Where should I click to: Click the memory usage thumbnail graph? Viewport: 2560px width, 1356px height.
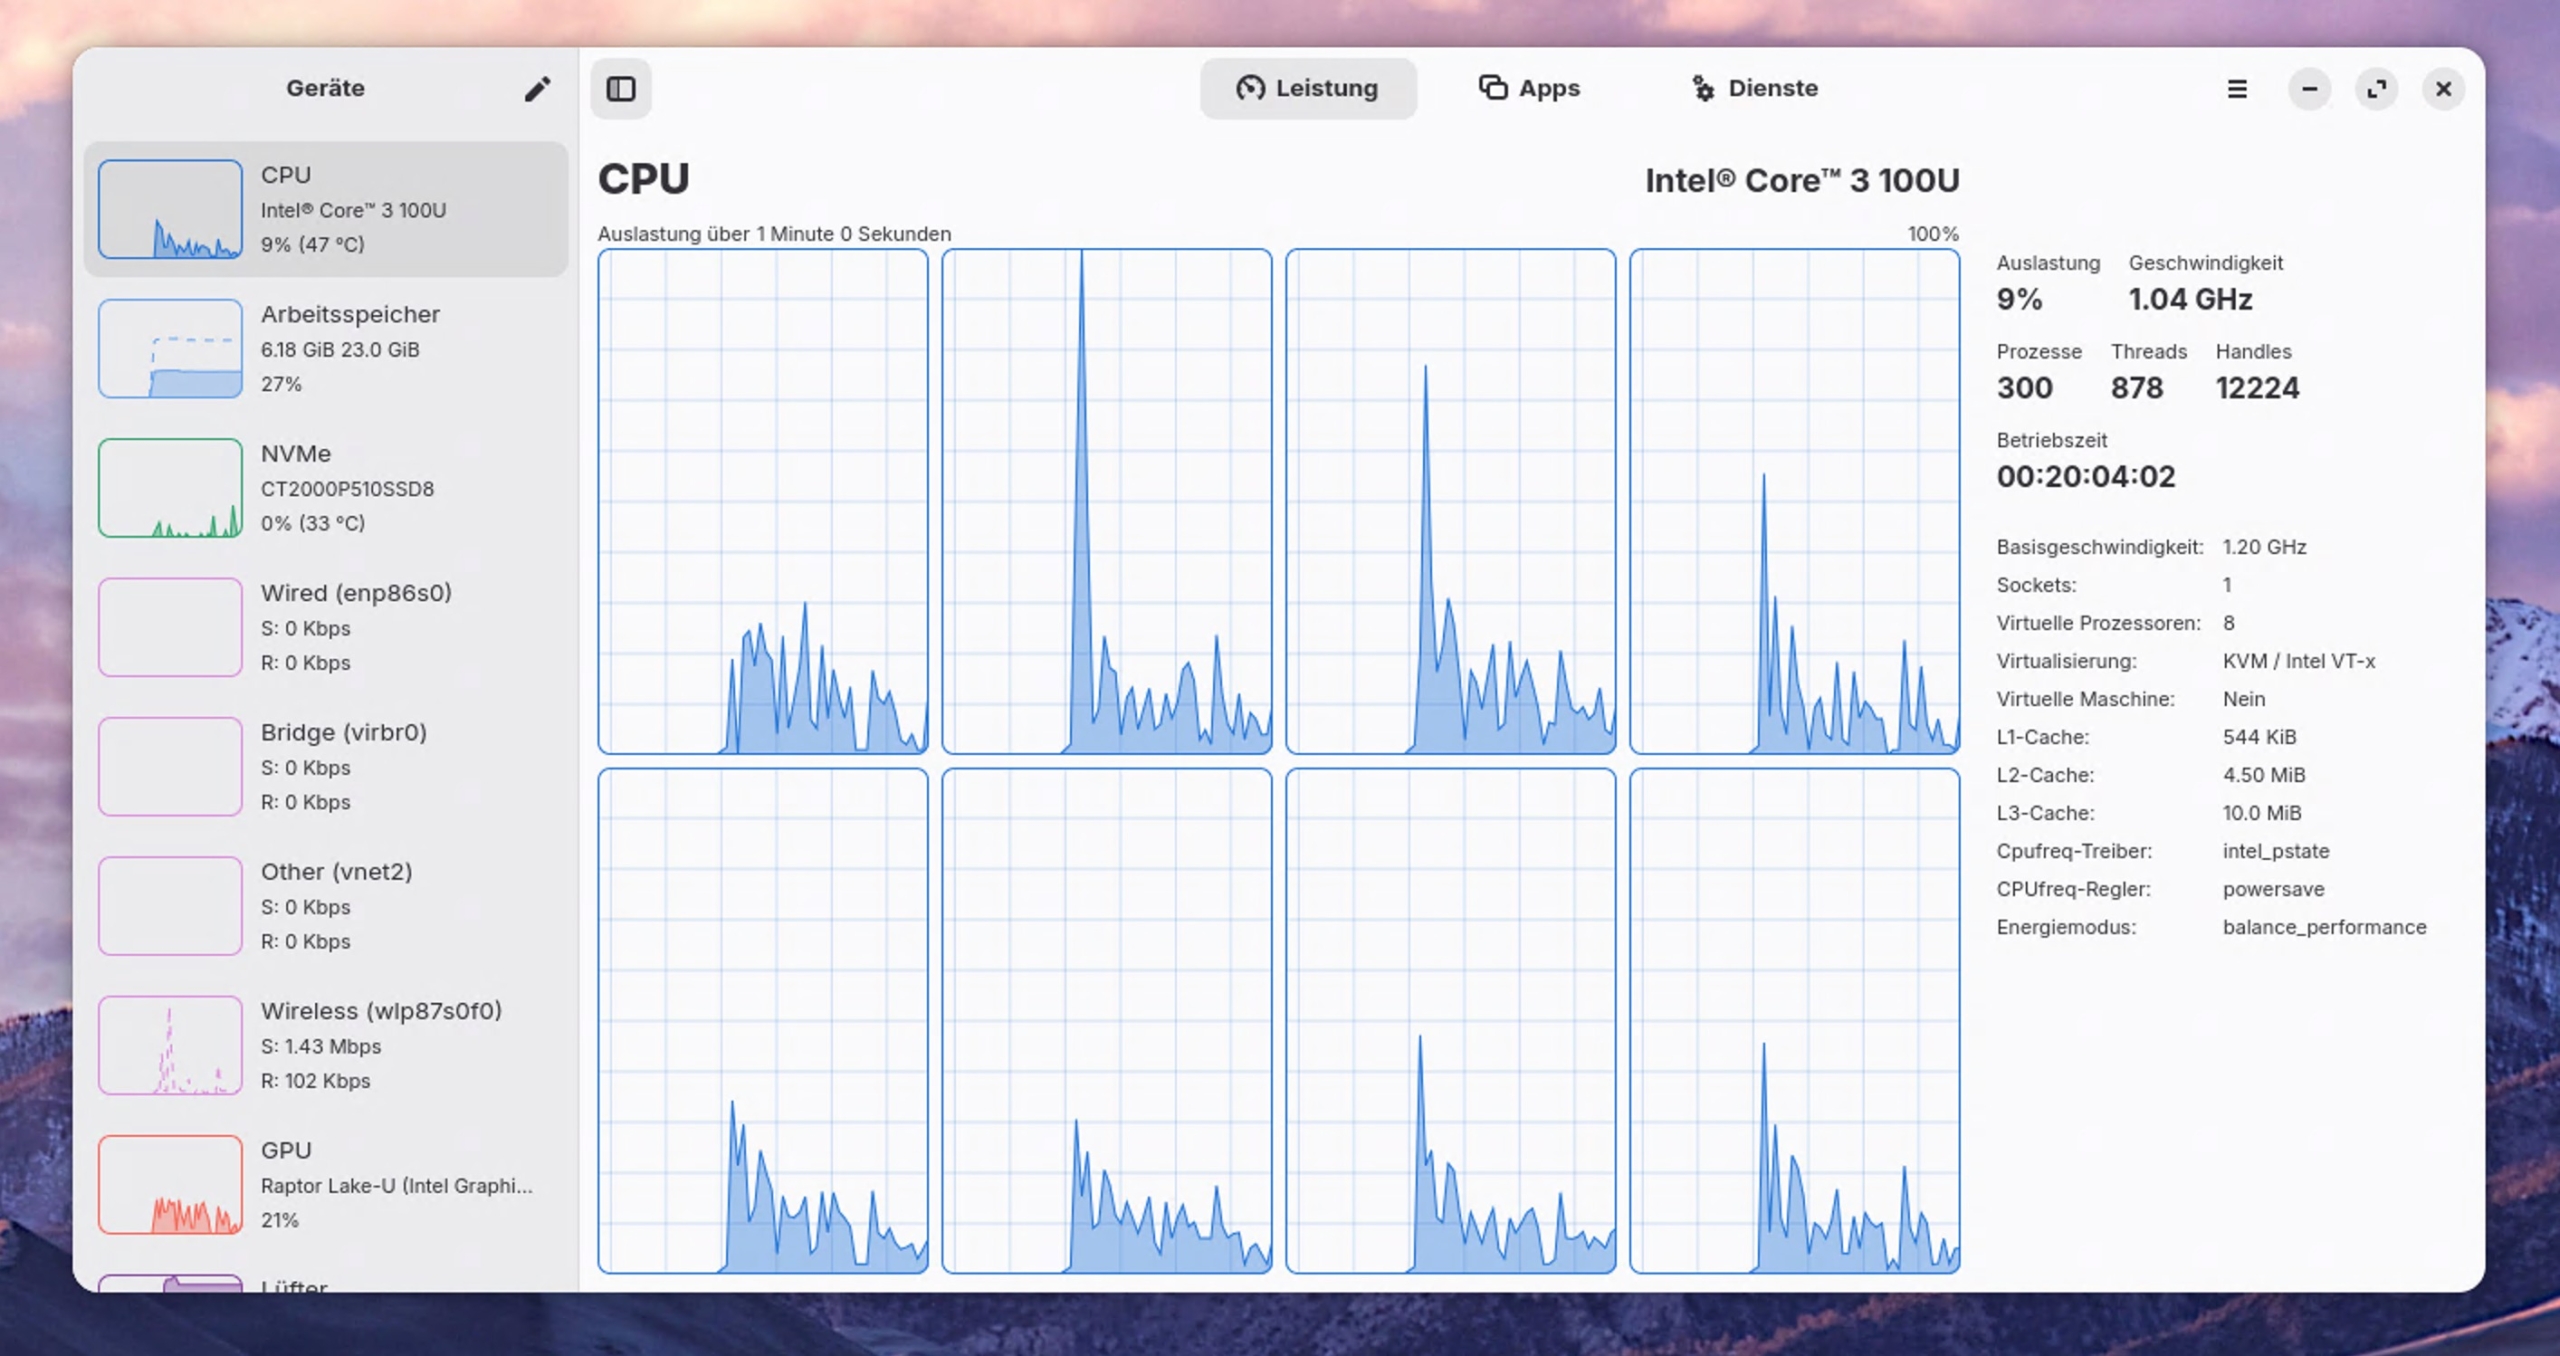pos(170,348)
